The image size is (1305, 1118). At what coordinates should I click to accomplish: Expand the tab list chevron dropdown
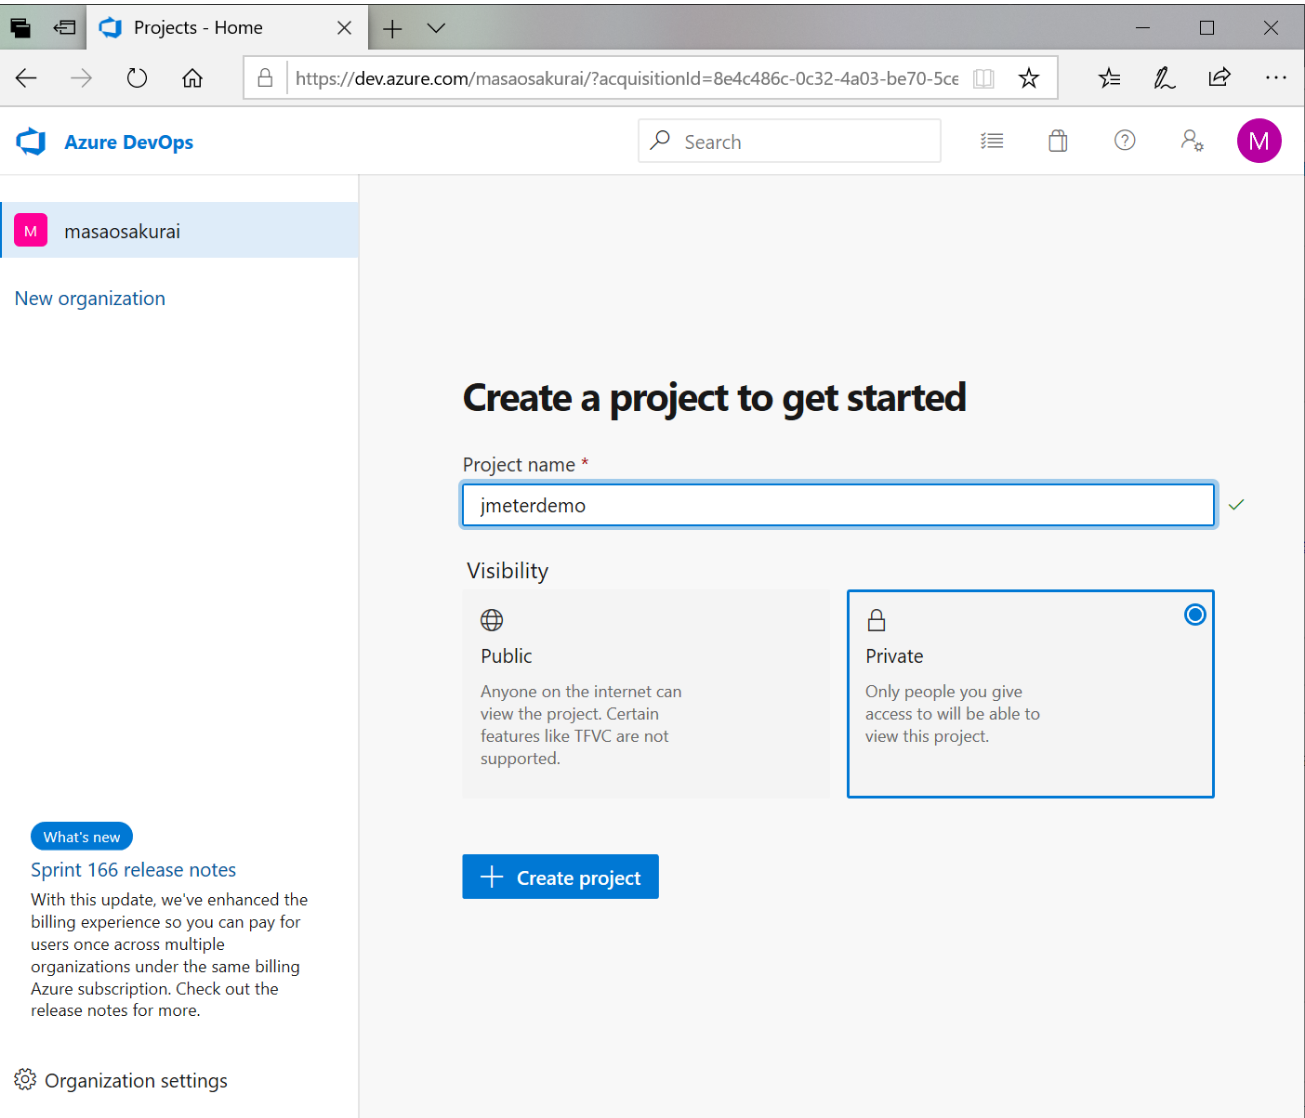tap(436, 28)
